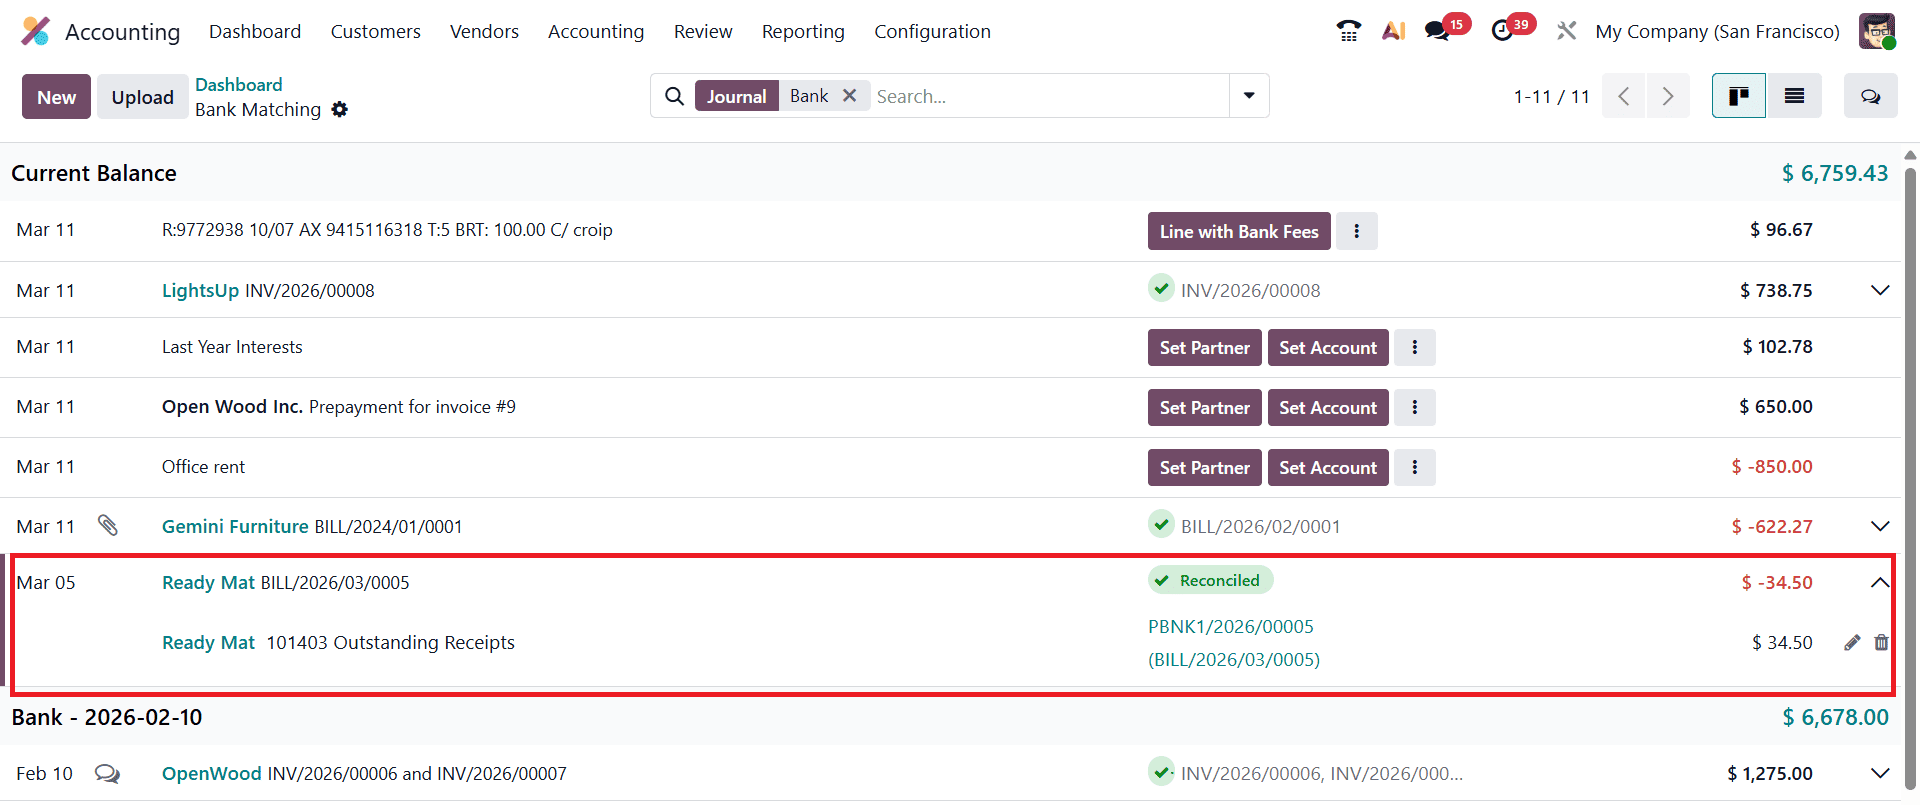Click the Line with Bank Fees button

click(x=1239, y=231)
